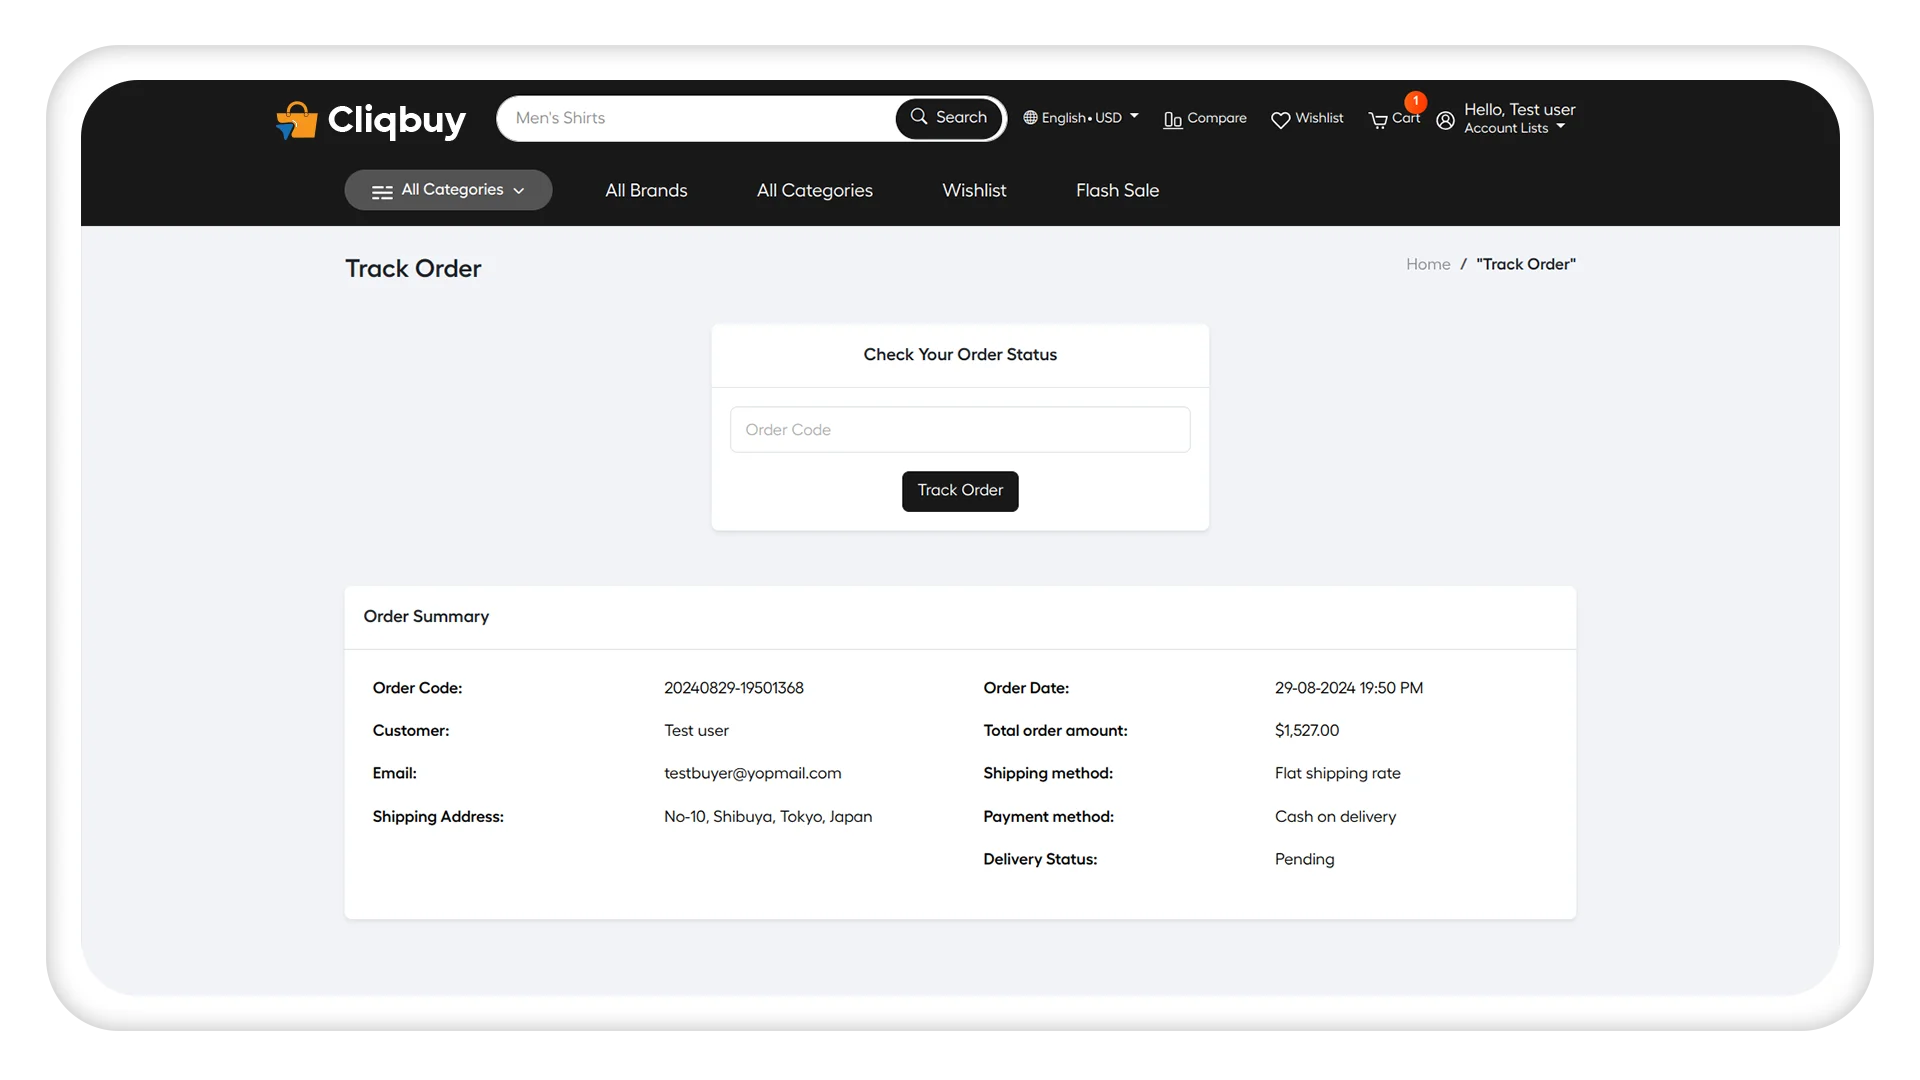Click the Cart bag icon

tap(1378, 119)
